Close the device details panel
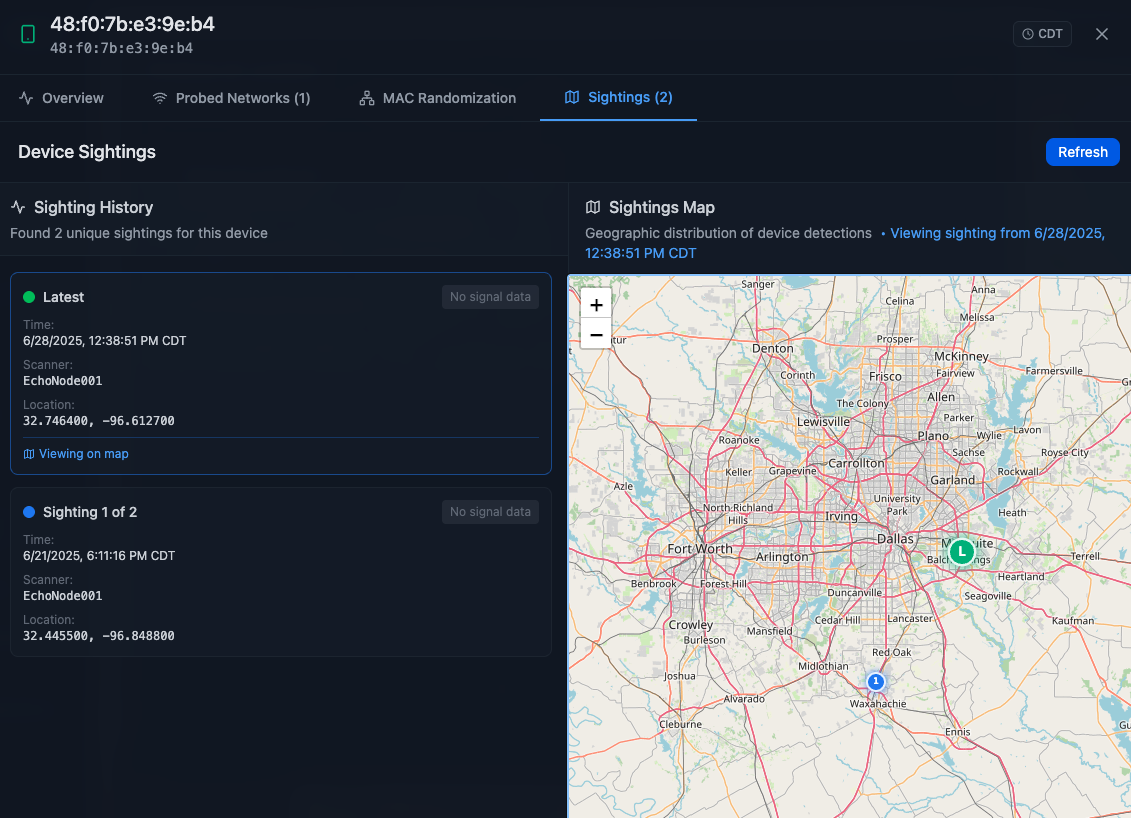1131x818 pixels. [x=1102, y=34]
